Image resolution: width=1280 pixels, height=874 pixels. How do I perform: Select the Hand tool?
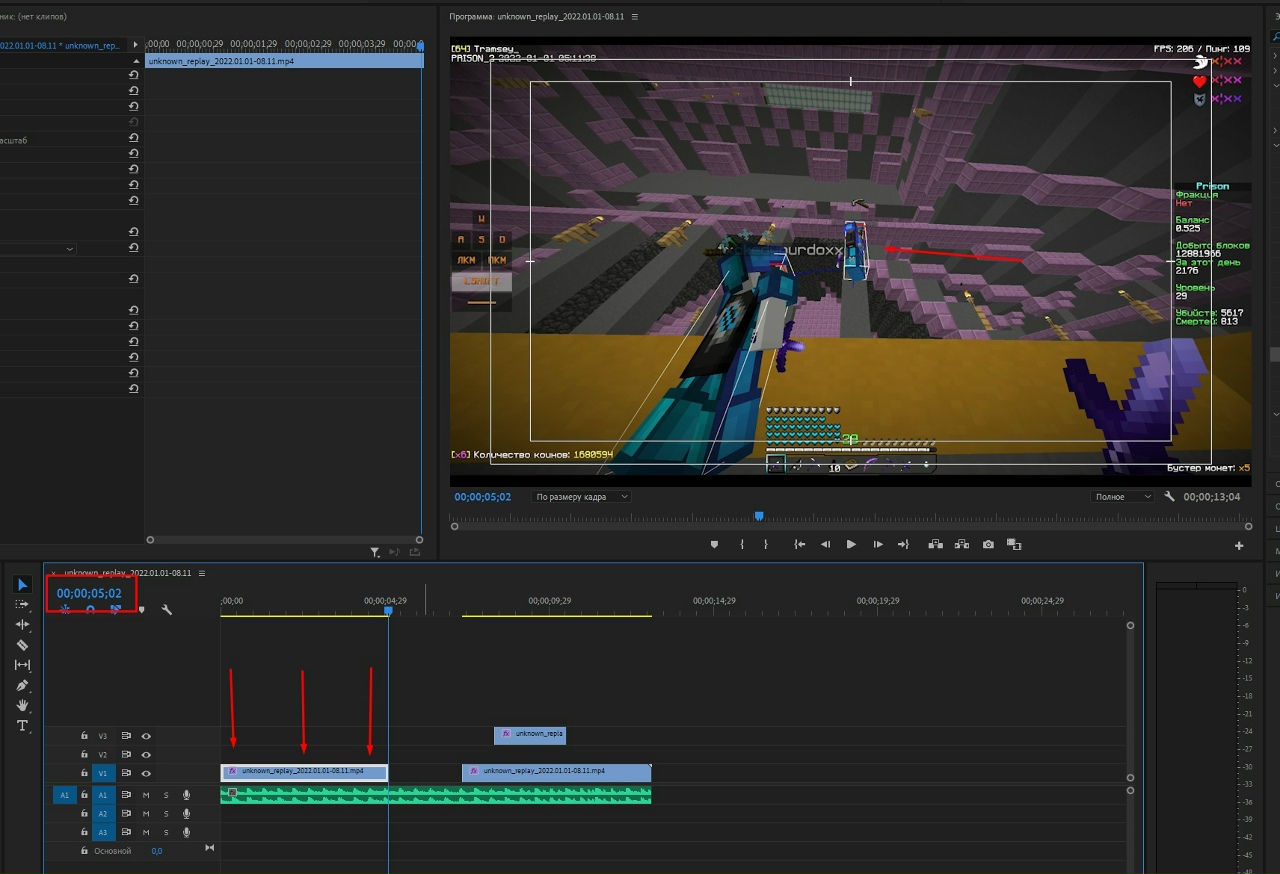(23, 706)
